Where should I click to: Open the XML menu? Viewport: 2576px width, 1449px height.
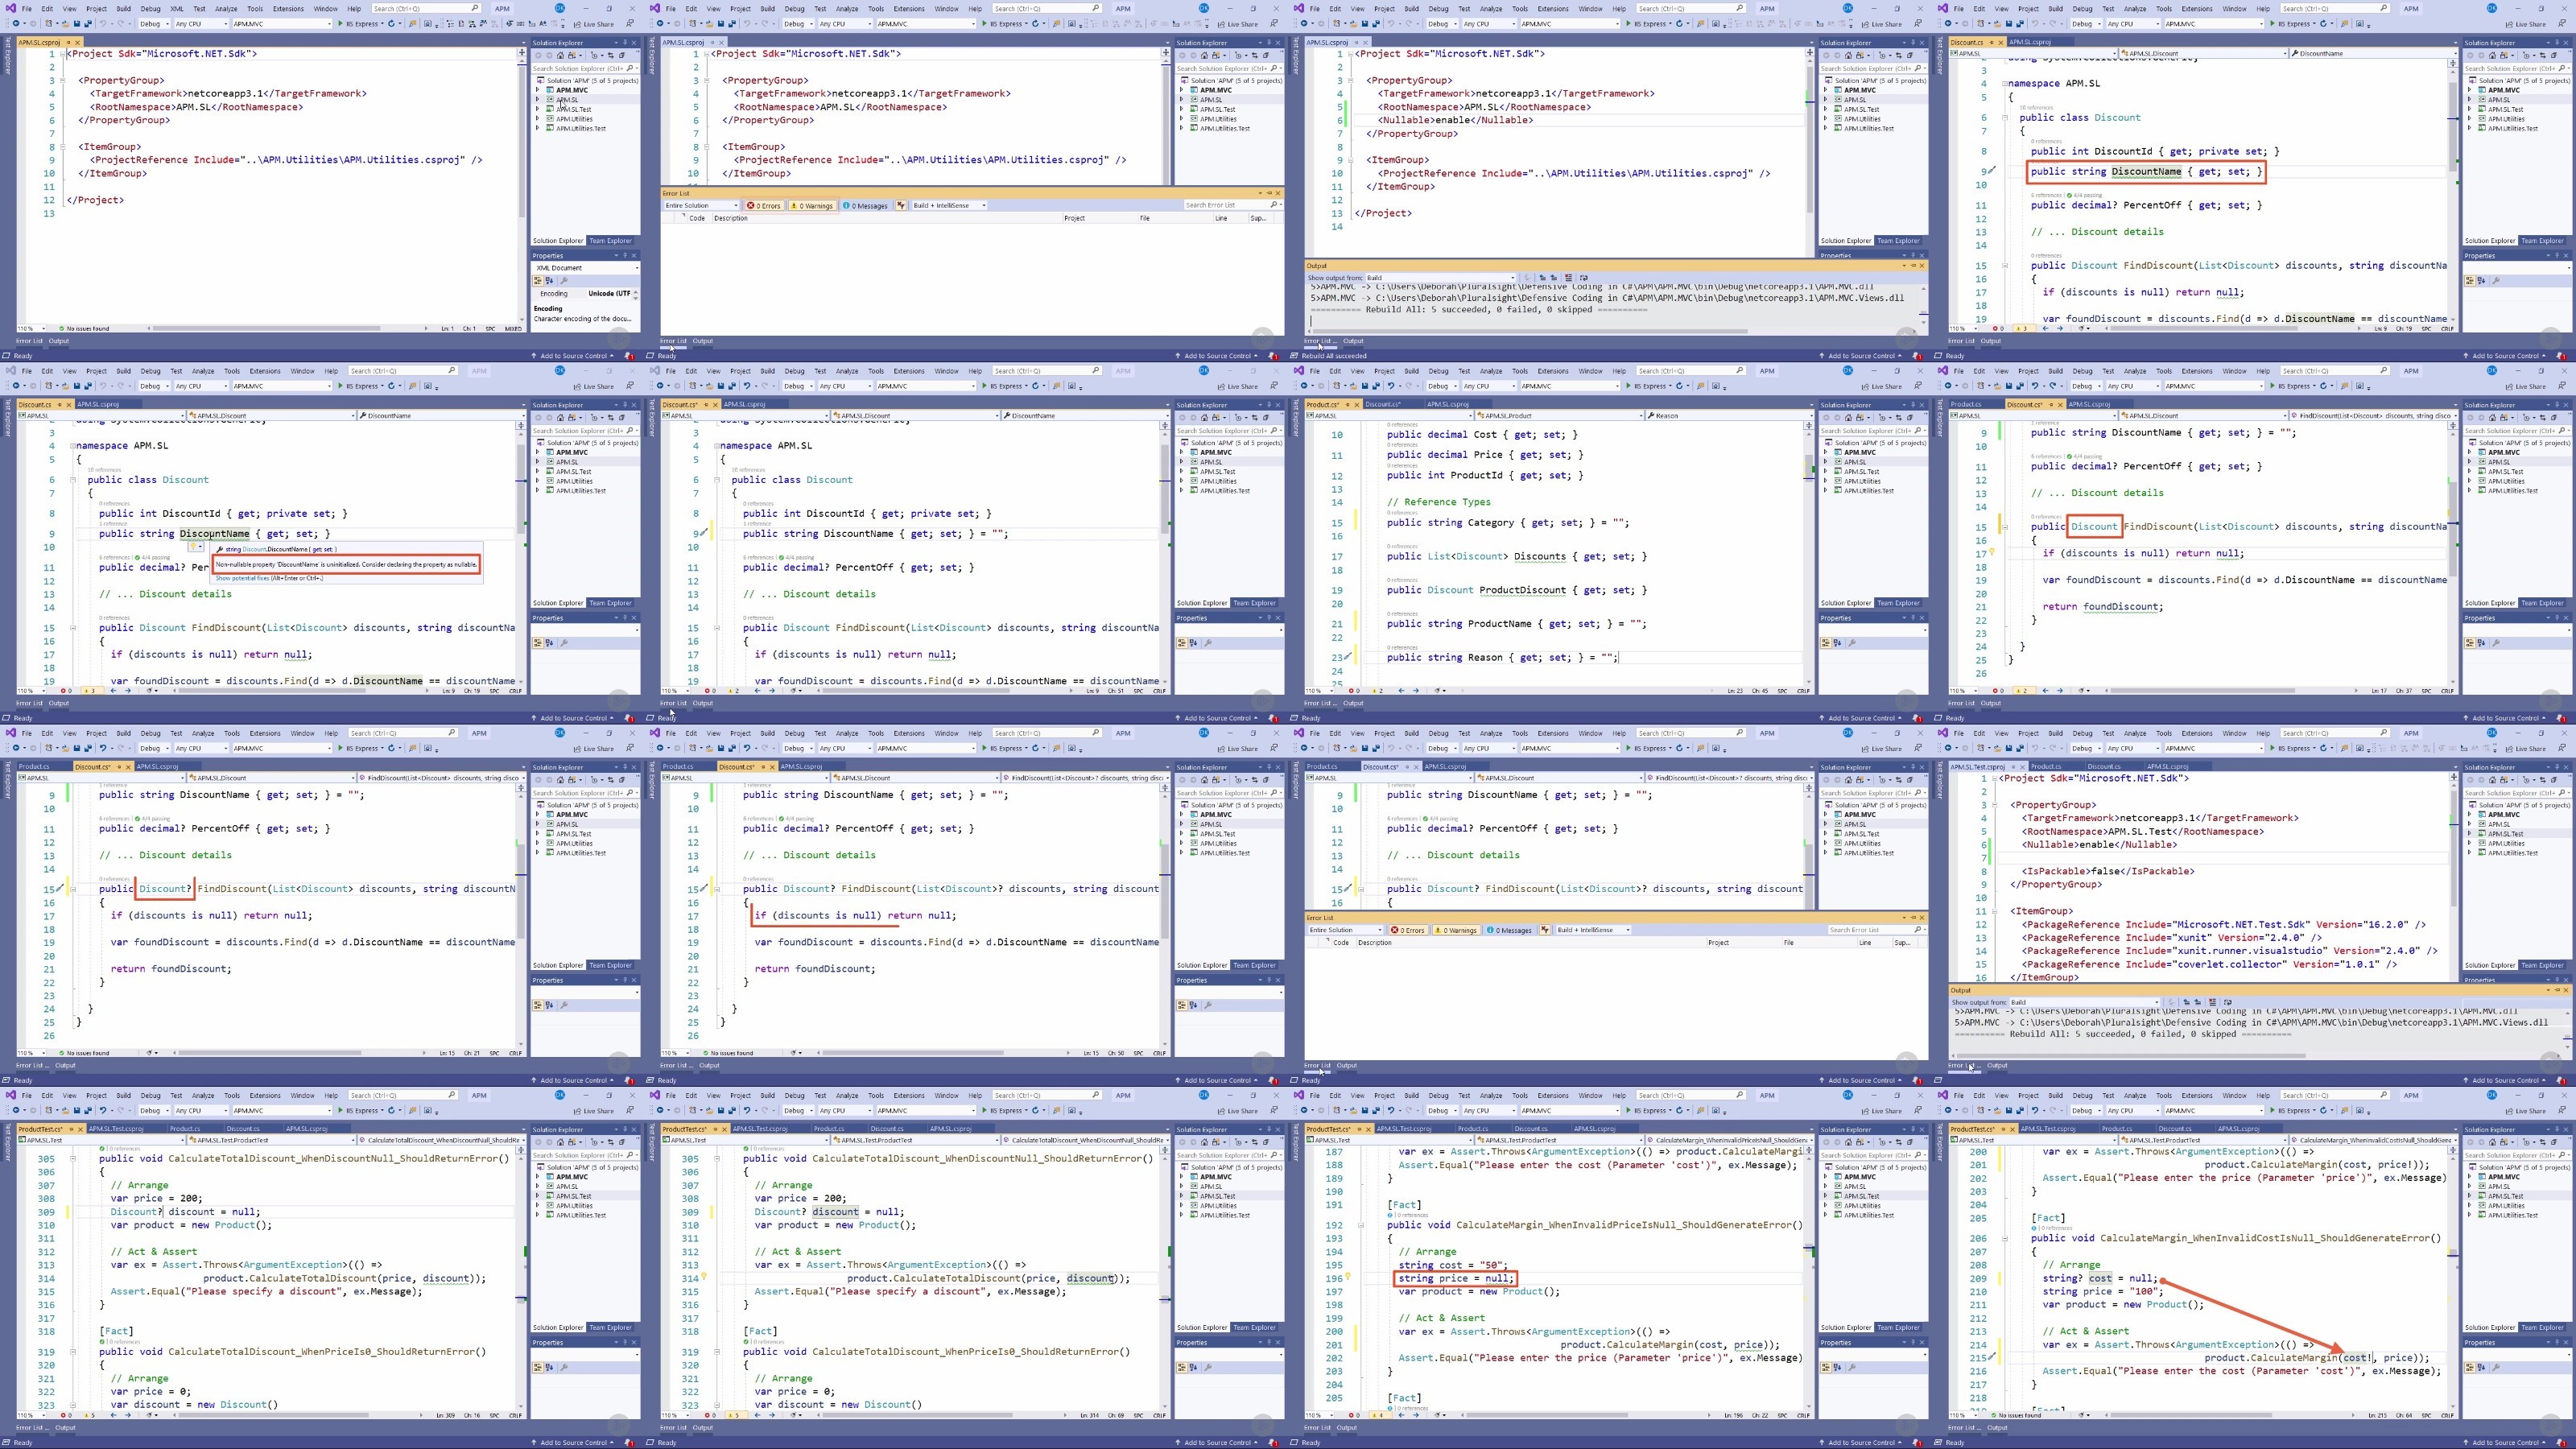pos(177,9)
